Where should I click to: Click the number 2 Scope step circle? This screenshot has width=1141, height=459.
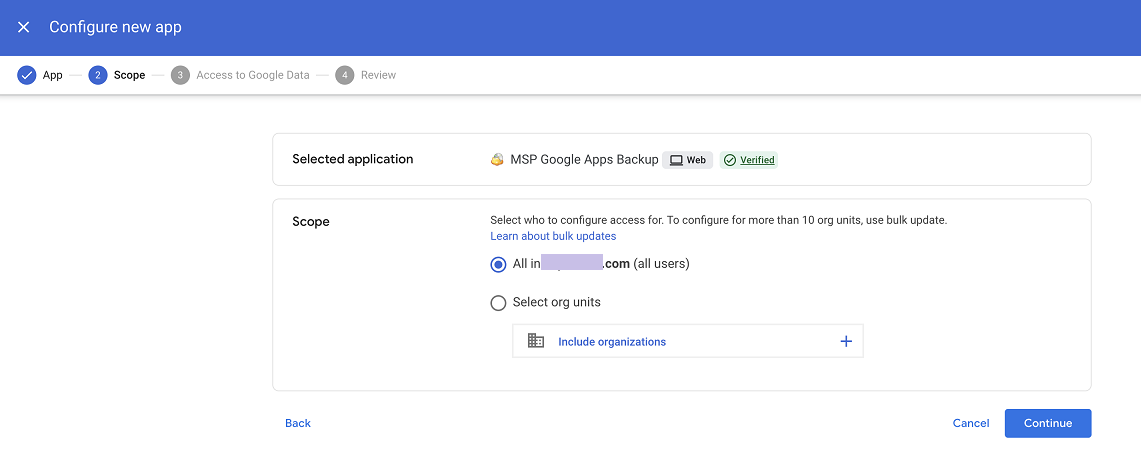click(x=98, y=75)
